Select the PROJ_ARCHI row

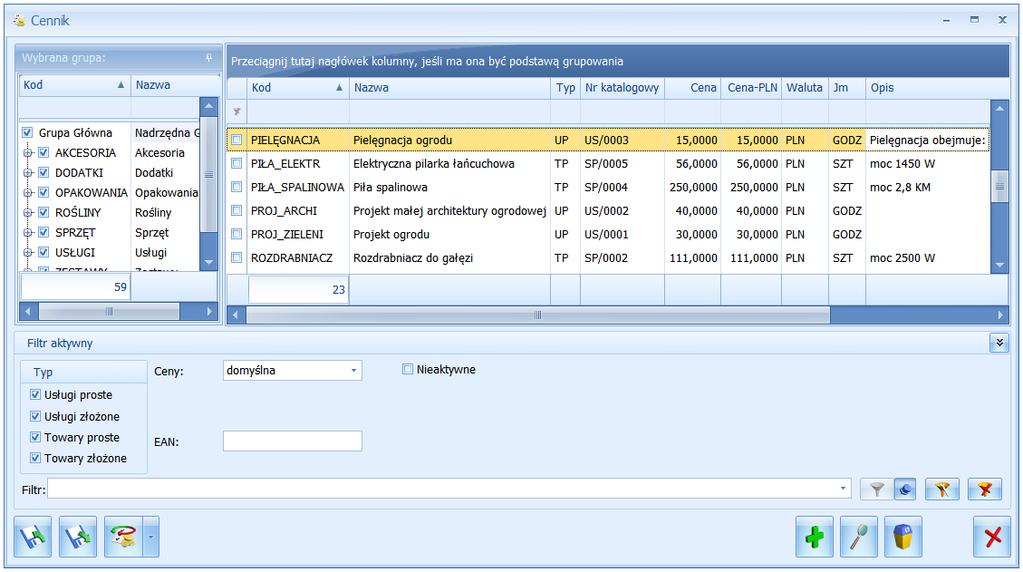608,211
